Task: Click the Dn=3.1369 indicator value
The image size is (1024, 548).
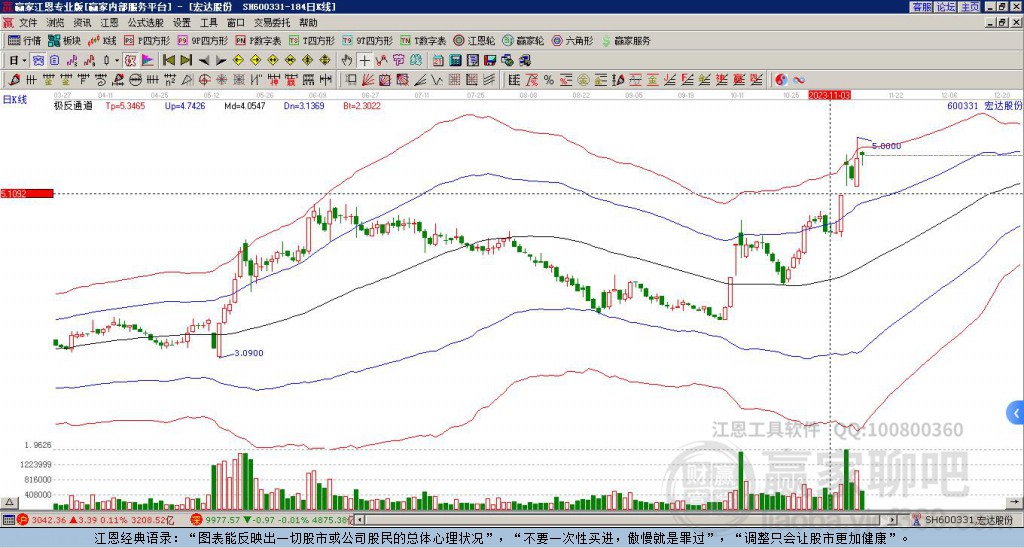Action: (x=304, y=105)
